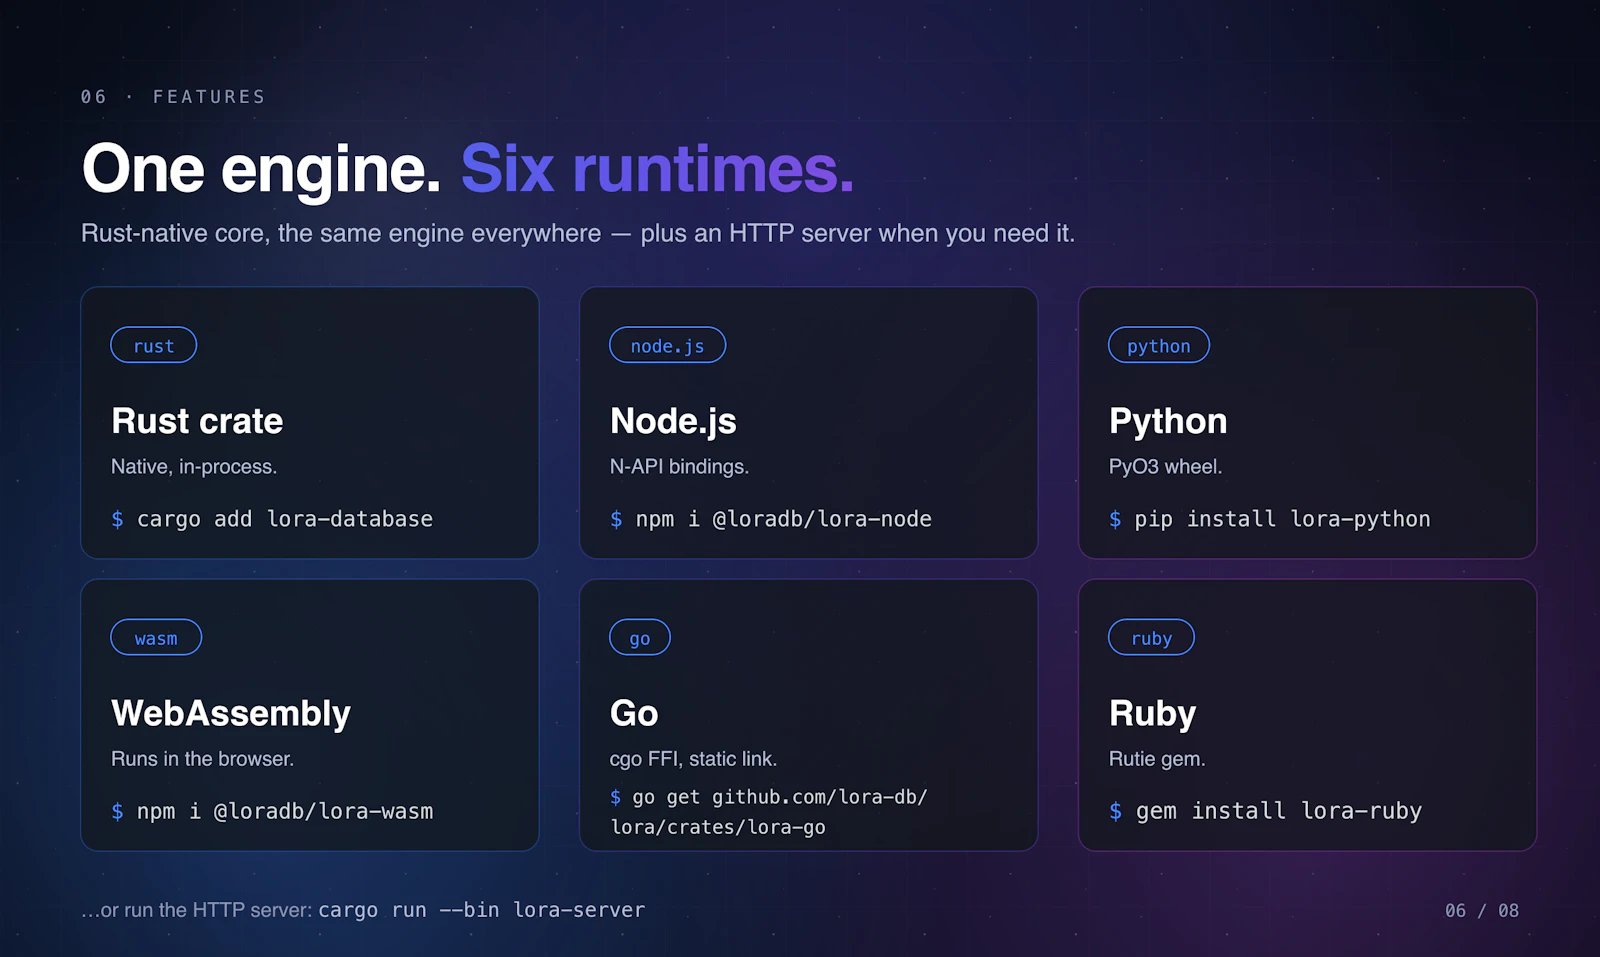Click 'Native, in-process.' description

(194, 467)
